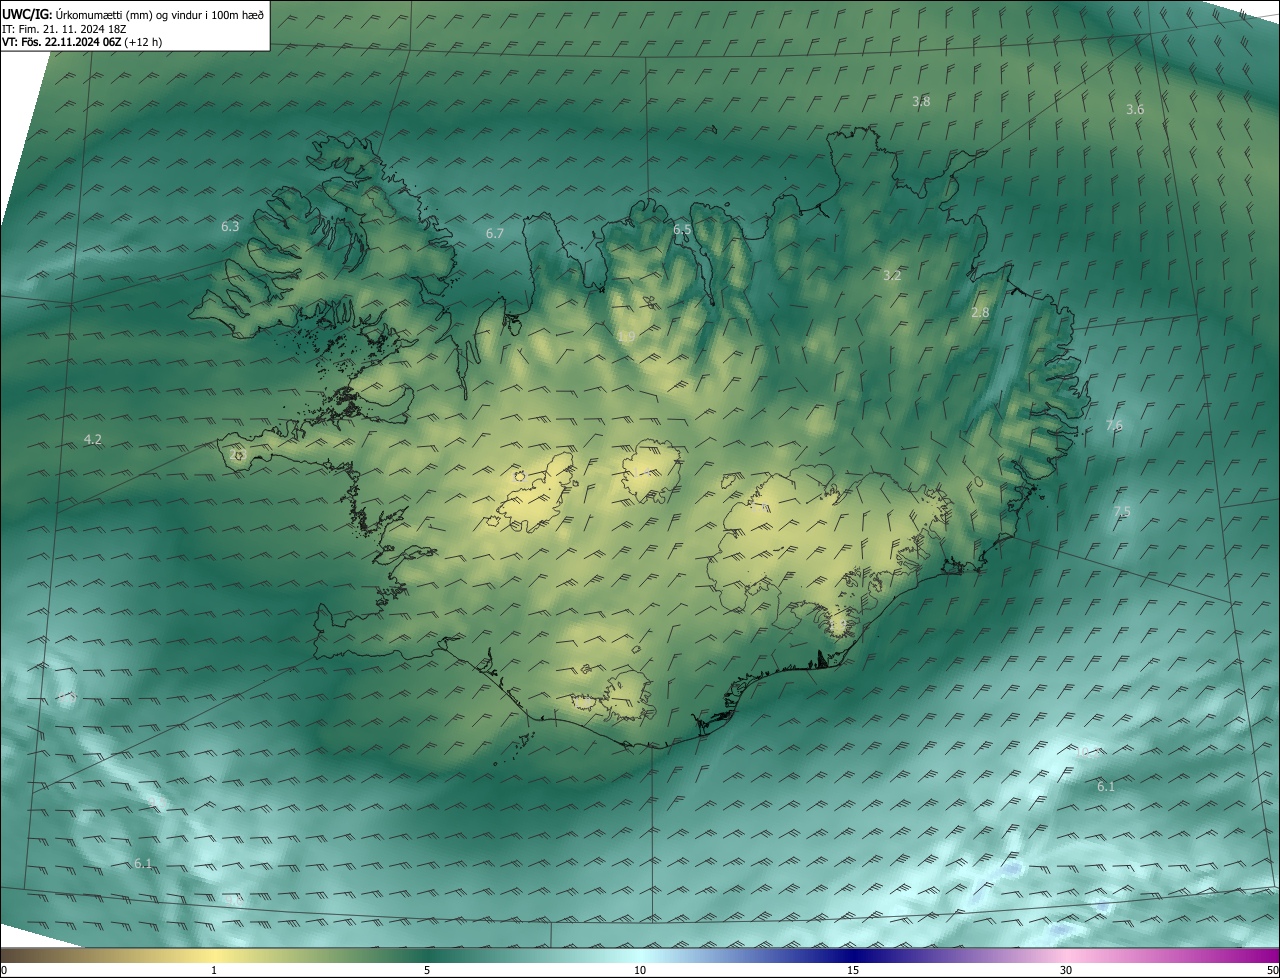
Task: Click the 7.6 value off the east coast
Action: [1114, 426]
